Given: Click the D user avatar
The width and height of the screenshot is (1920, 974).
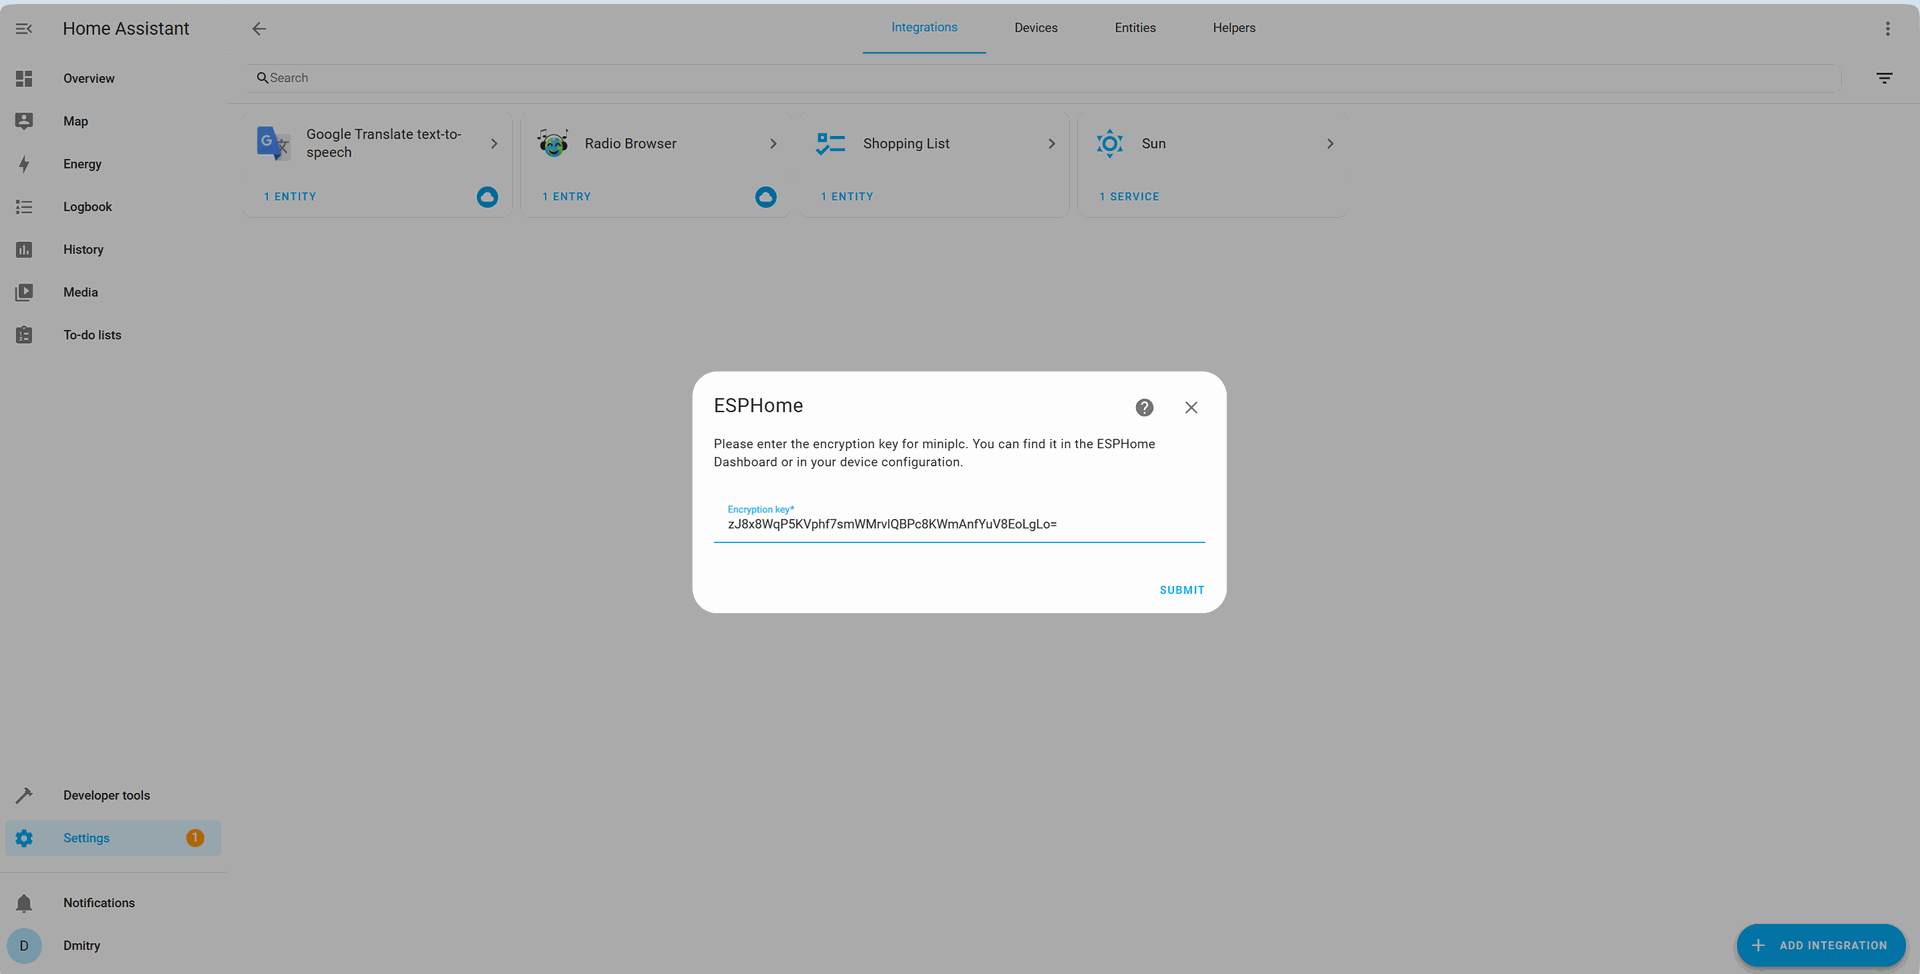Looking at the screenshot, I should [x=24, y=946].
